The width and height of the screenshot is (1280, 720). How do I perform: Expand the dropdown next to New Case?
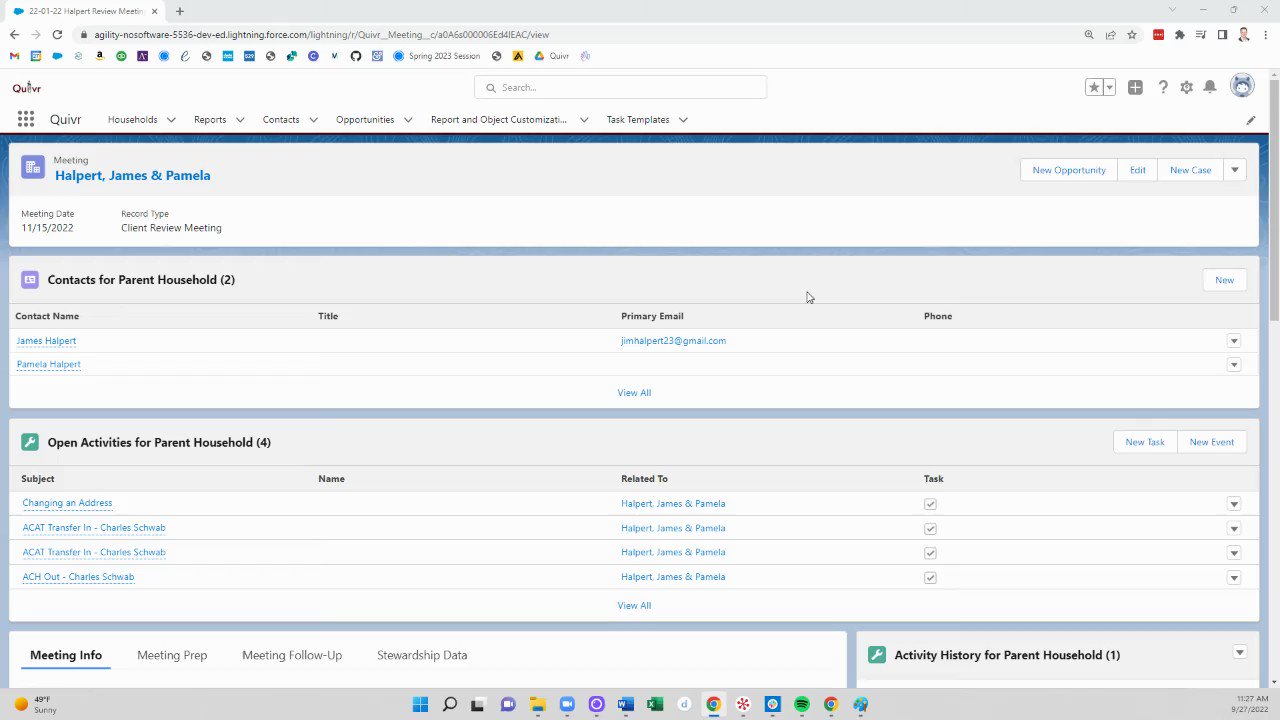[x=1234, y=170]
